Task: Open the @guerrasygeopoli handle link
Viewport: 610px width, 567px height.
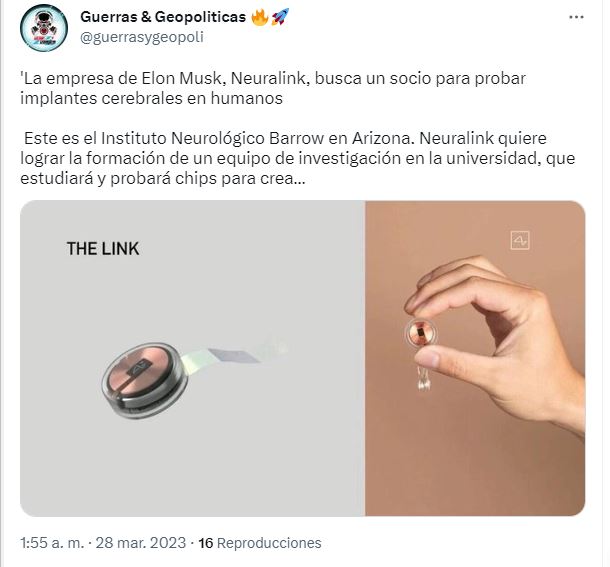Action: [x=142, y=37]
